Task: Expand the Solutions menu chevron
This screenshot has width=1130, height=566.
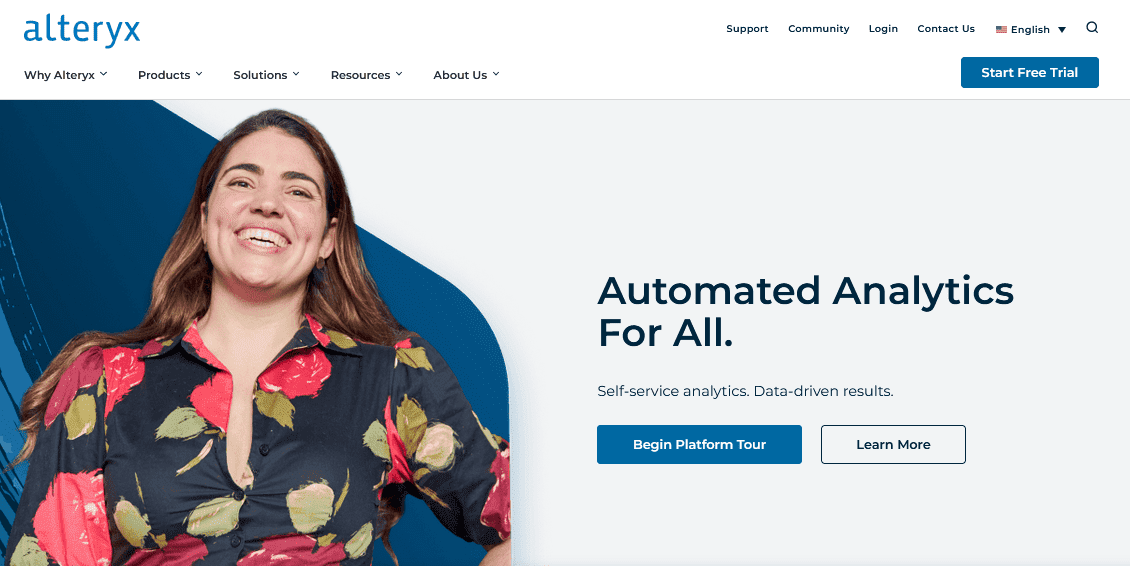Action: [x=295, y=74]
